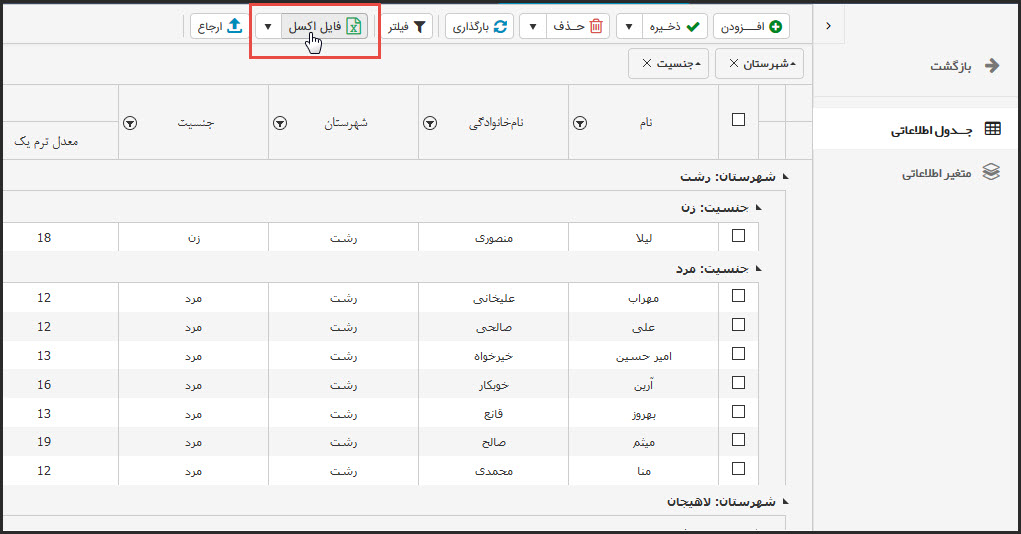Viewport: 1021px width, 534px height.
Task: Click the ذخیره (Save) button
Action: (674, 27)
